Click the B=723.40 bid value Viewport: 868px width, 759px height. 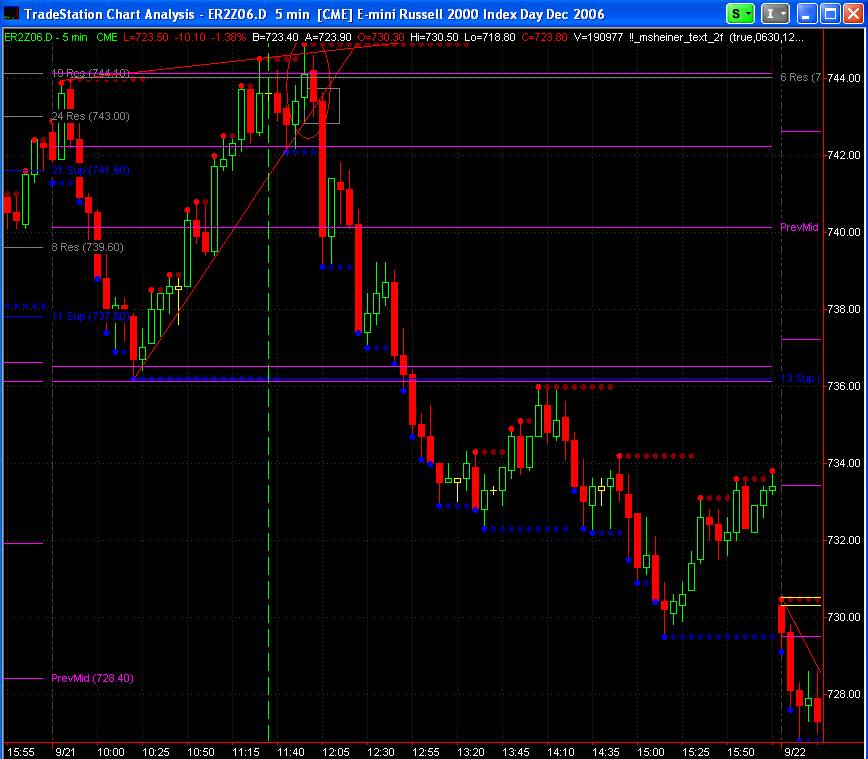click(x=275, y=38)
